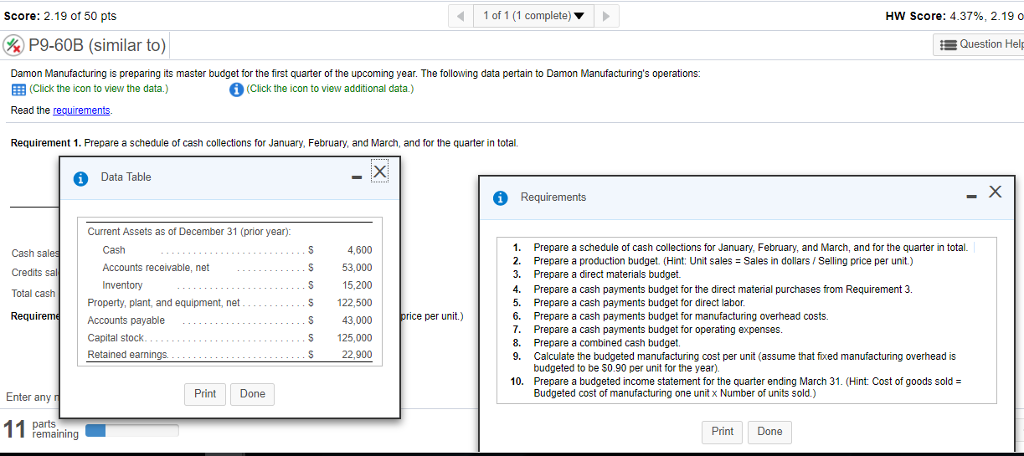
Task: Select Accounts payable value 43,000
Action: coord(357,320)
